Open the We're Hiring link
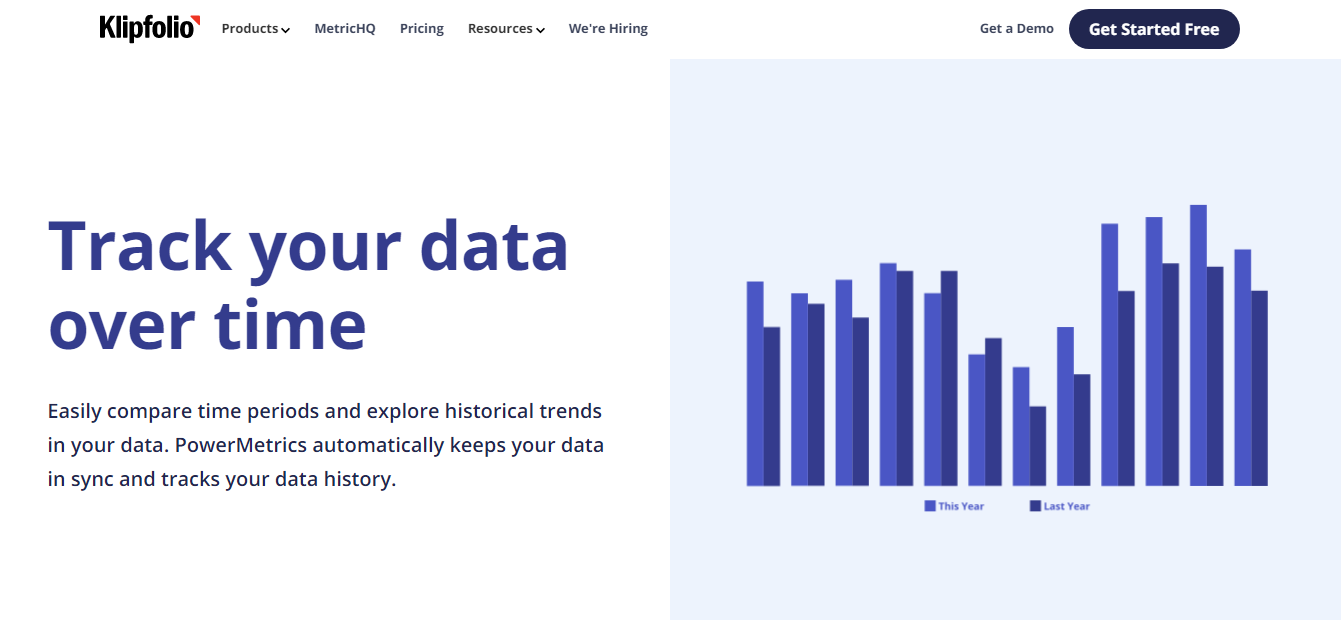This screenshot has width=1341, height=620. (608, 29)
